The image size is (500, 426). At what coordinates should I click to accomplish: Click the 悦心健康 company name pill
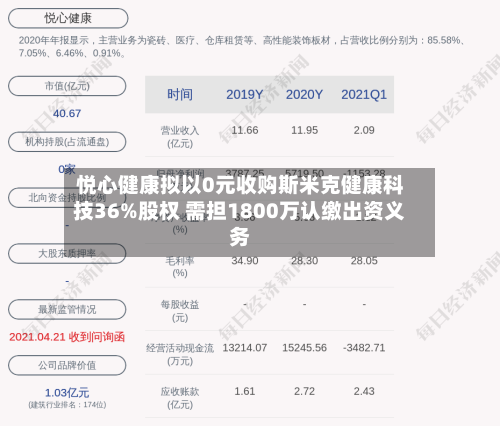(68, 18)
